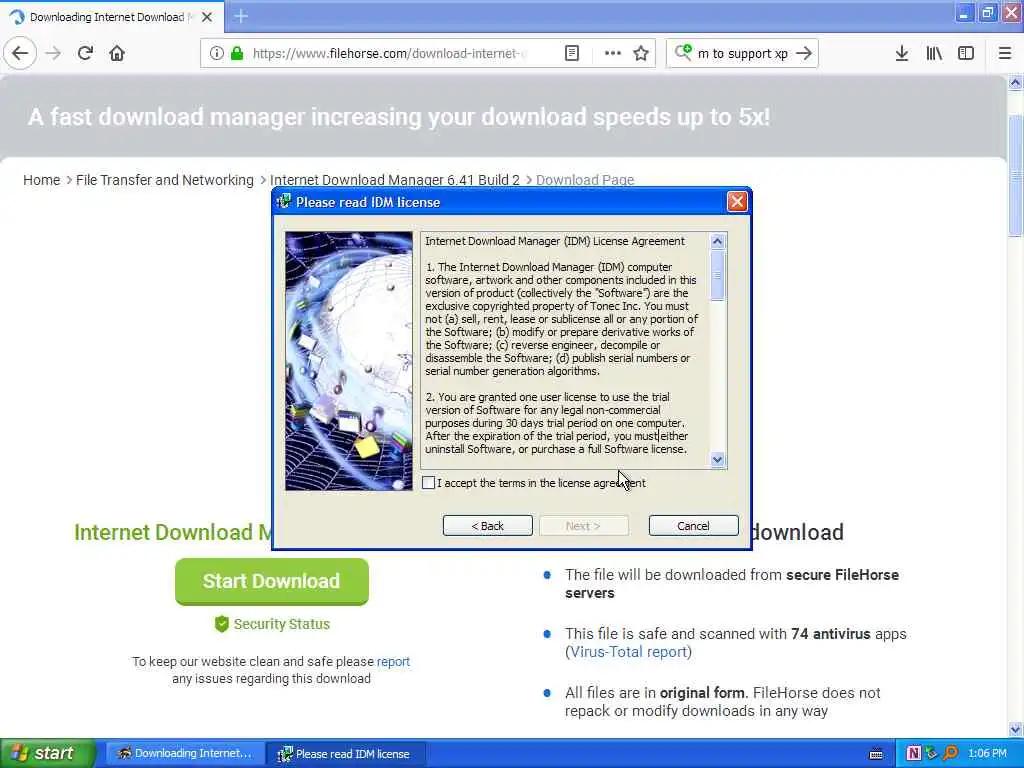Close the IDM license dialog with the X button
Image resolution: width=1024 pixels, height=768 pixels.
(x=737, y=202)
